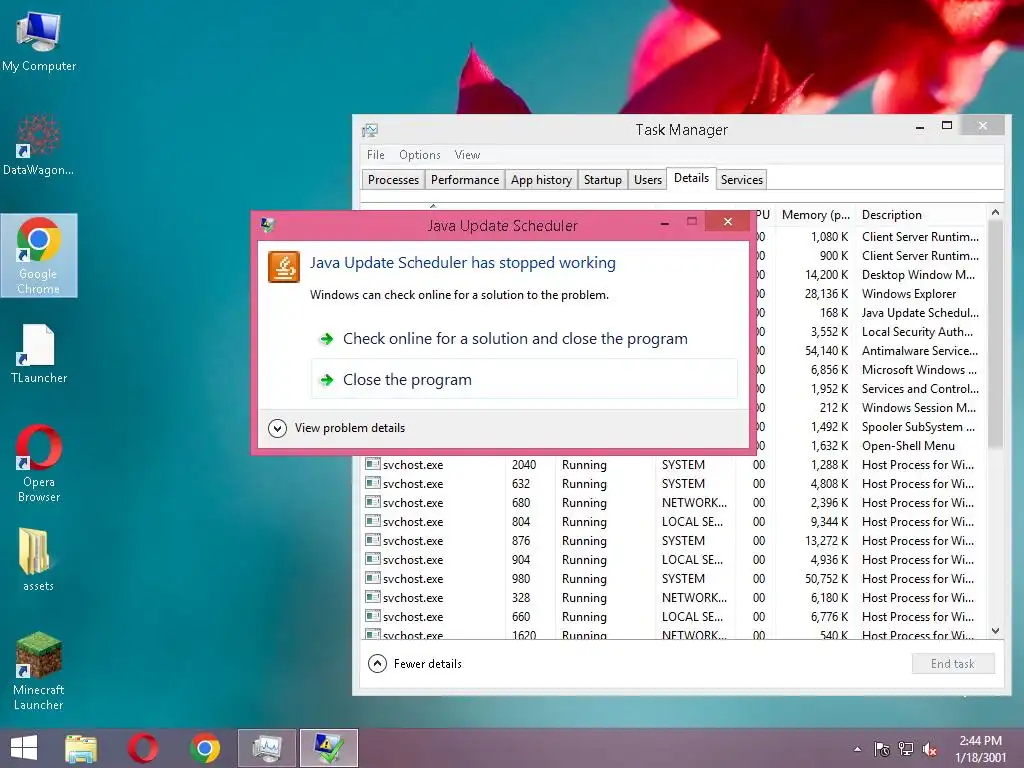Show hidden system tray icons
Viewport: 1024px width, 768px height.
tap(857, 750)
